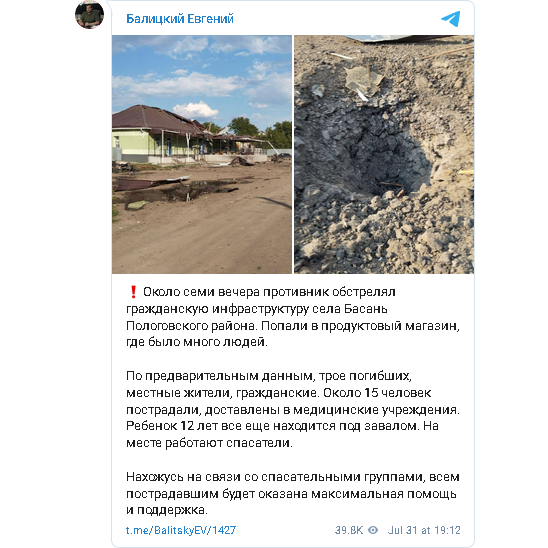This screenshot has height=548, width=548.
Task: Click the paper debris above the crater
Action: coord(363,81)
